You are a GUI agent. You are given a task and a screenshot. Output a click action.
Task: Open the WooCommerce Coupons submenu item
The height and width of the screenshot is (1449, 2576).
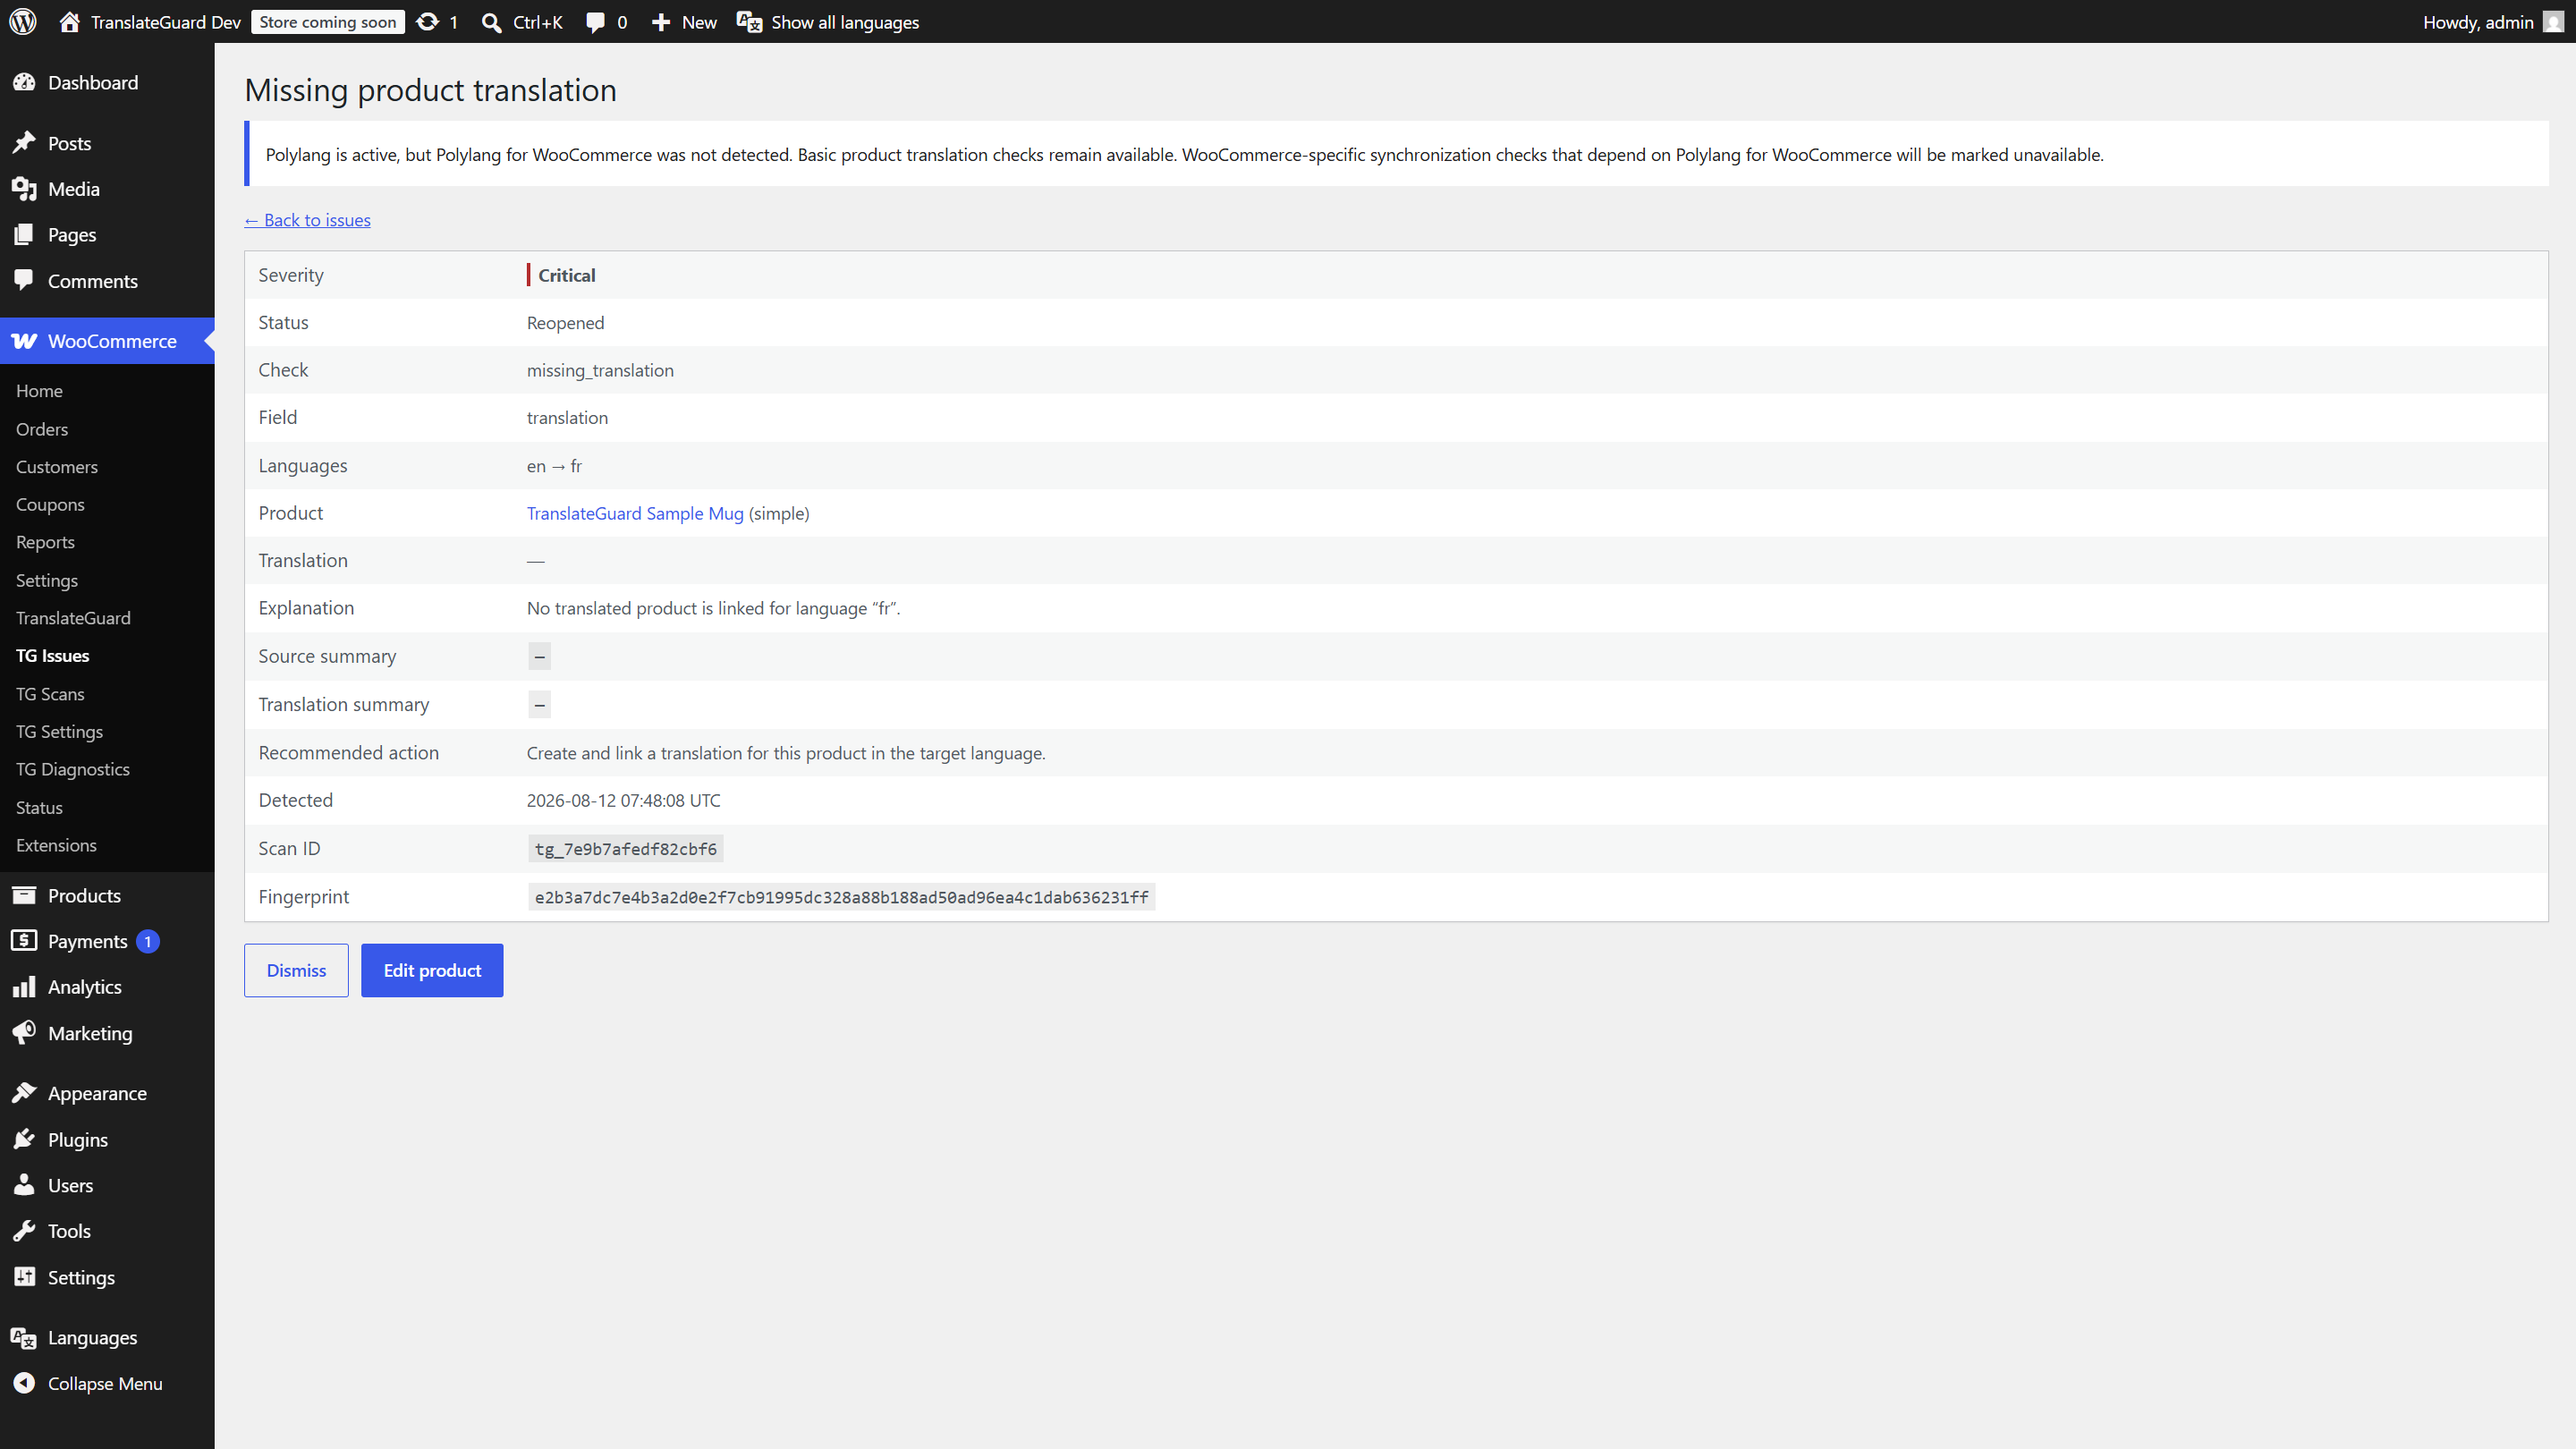[50, 505]
